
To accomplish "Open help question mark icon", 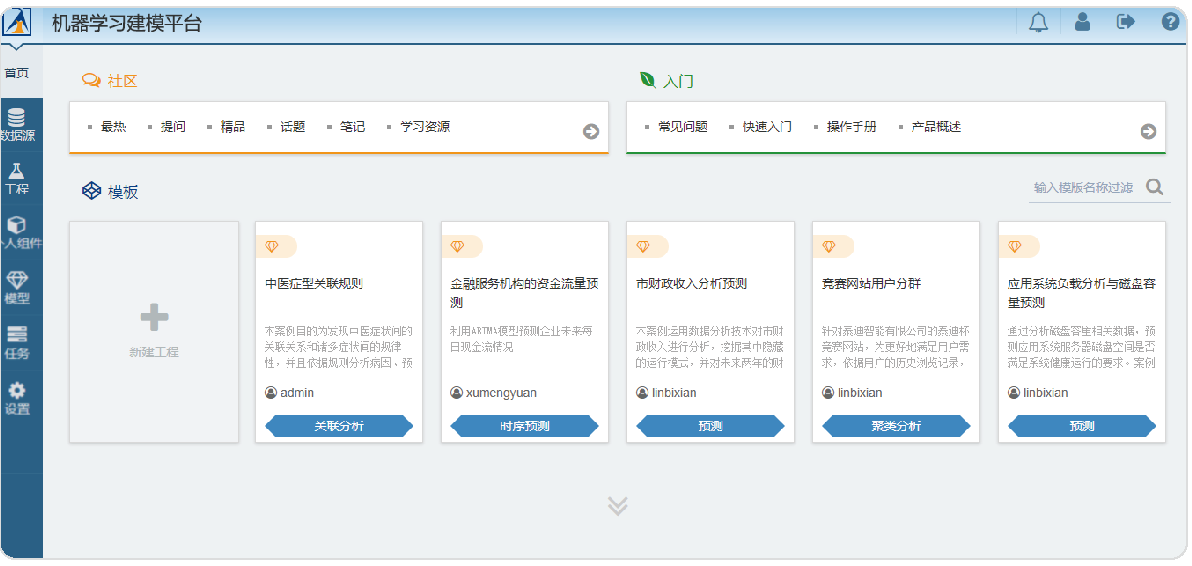I will tap(1170, 22).
